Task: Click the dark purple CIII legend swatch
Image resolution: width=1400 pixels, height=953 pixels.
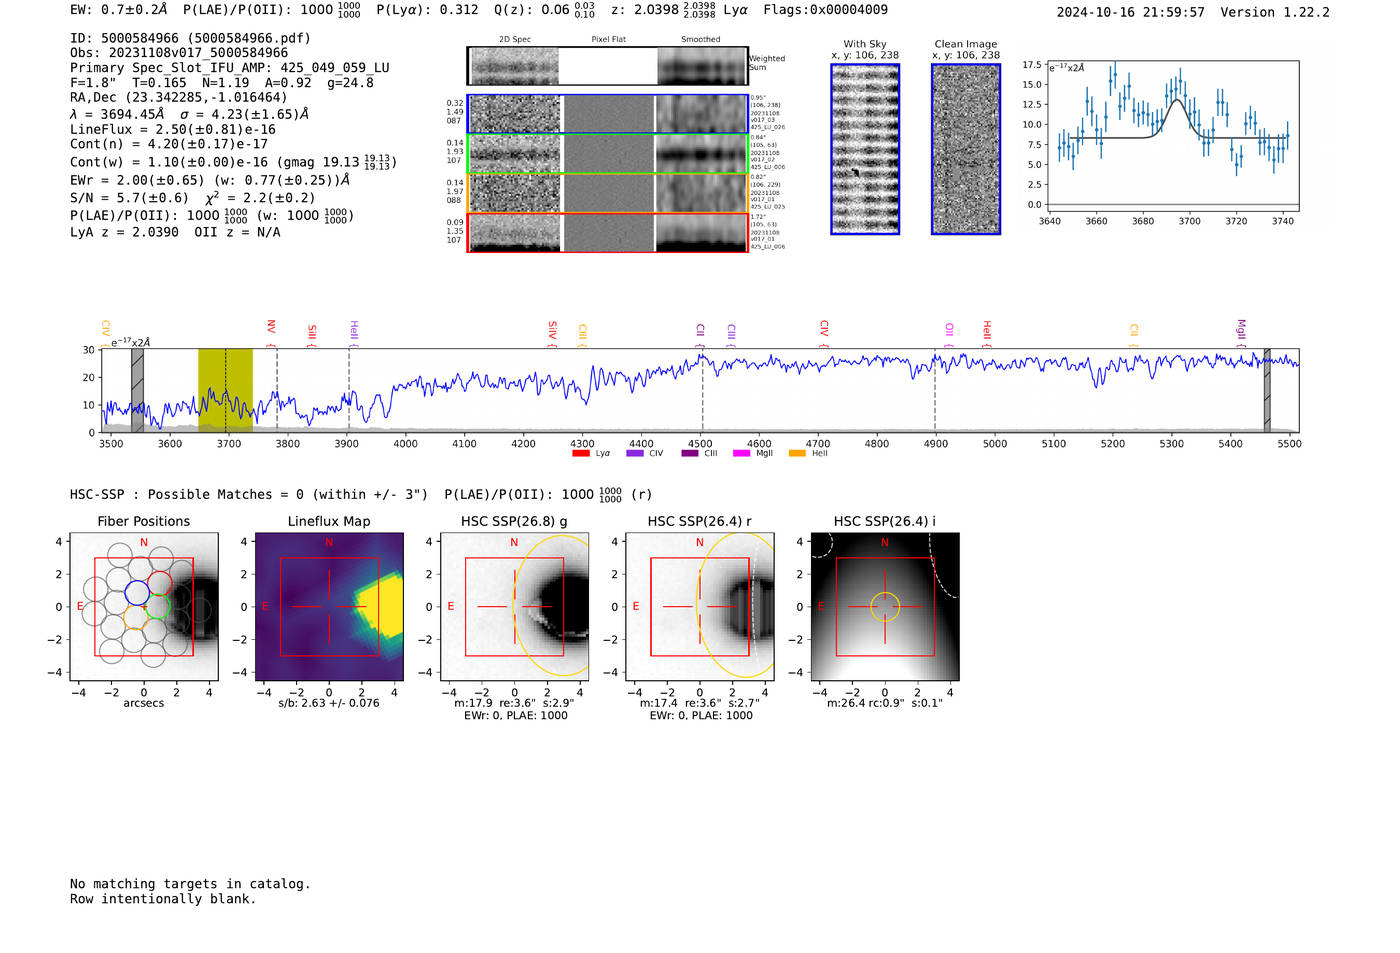Action: tap(689, 454)
